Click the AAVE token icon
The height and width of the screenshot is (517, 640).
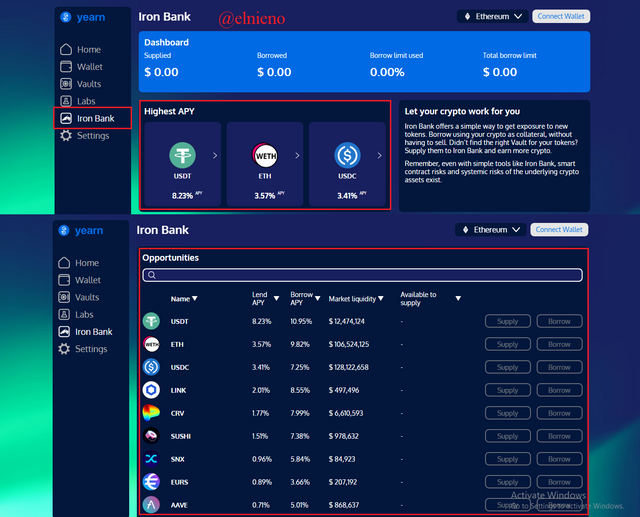point(151,505)
